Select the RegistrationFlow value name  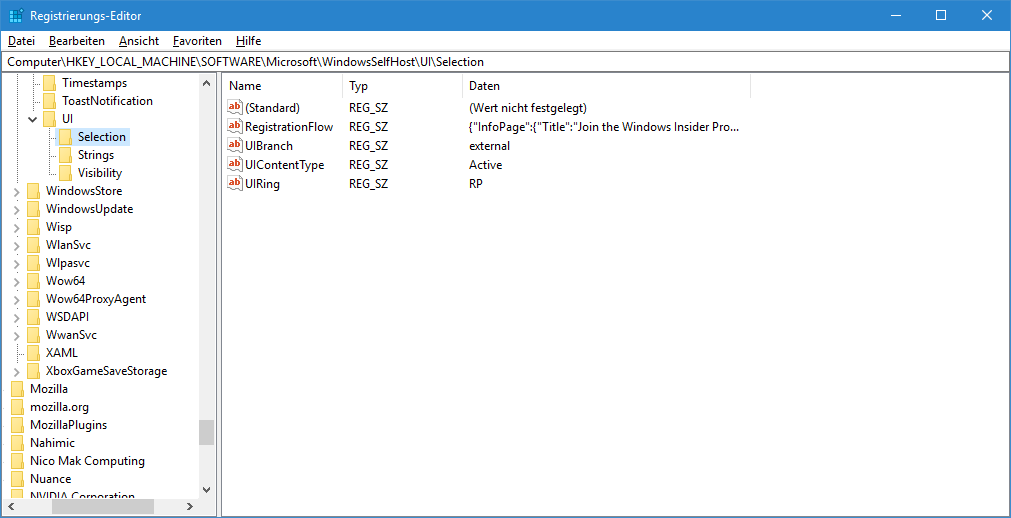click(289, 127)
